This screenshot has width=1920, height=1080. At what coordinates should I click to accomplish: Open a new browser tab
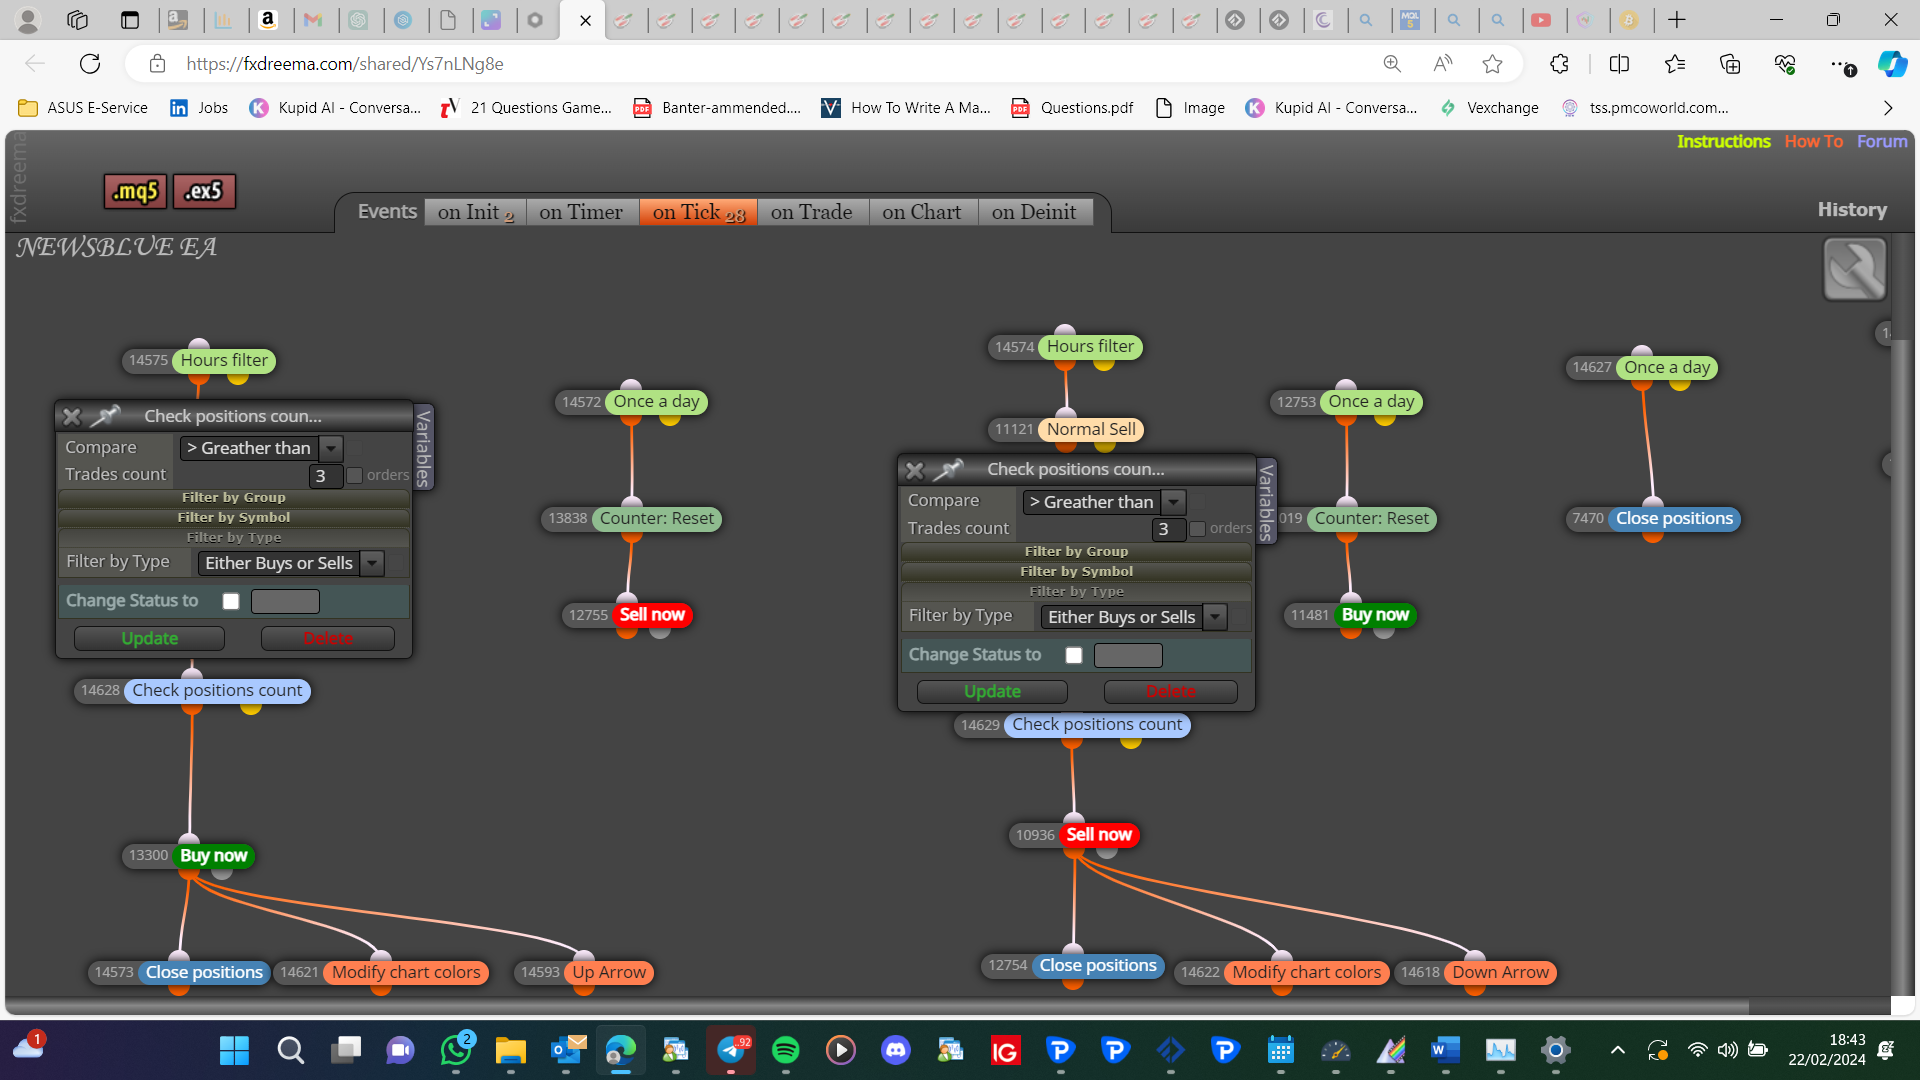[1677, 20]
